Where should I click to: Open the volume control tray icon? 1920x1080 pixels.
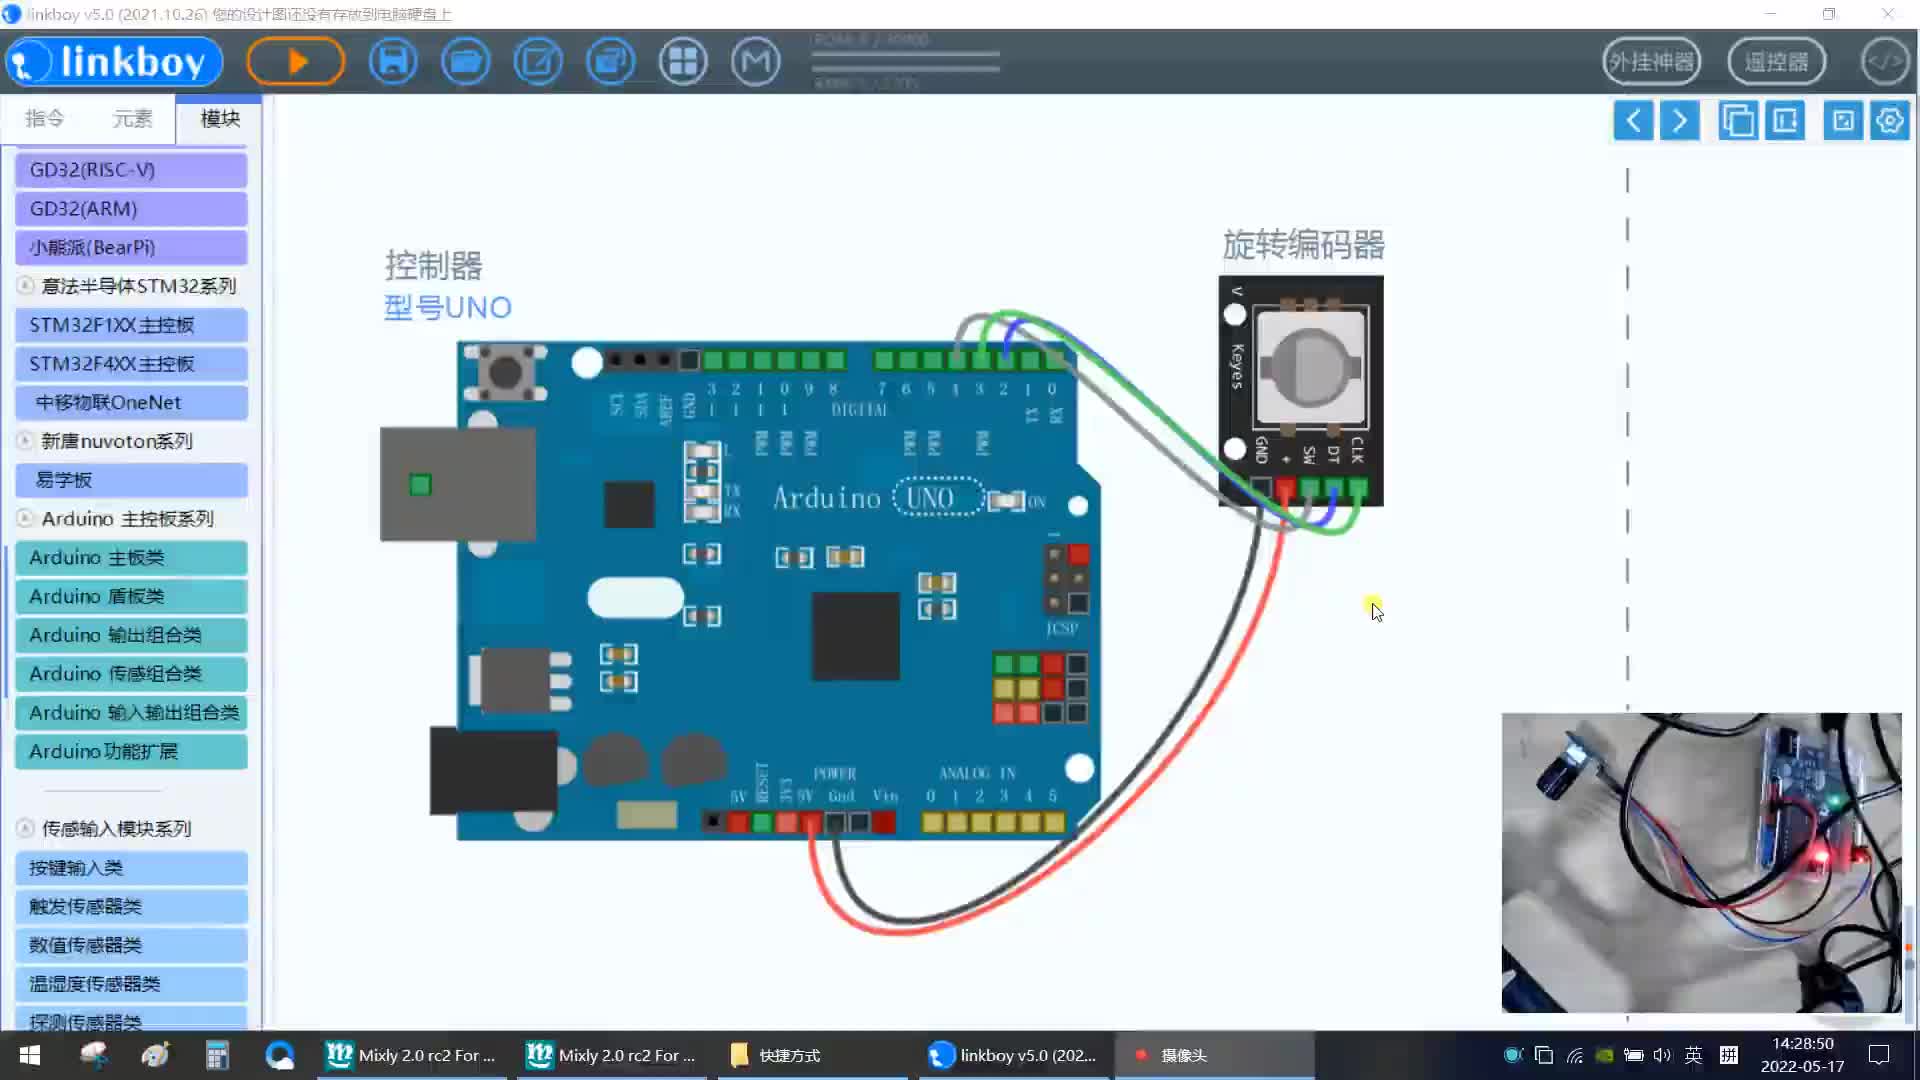(x=1662, y=1055)
